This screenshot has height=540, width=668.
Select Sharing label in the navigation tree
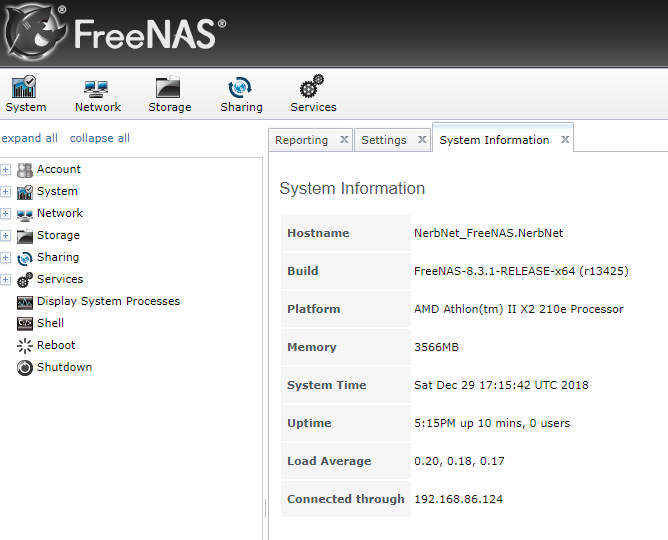click(58, 258)
